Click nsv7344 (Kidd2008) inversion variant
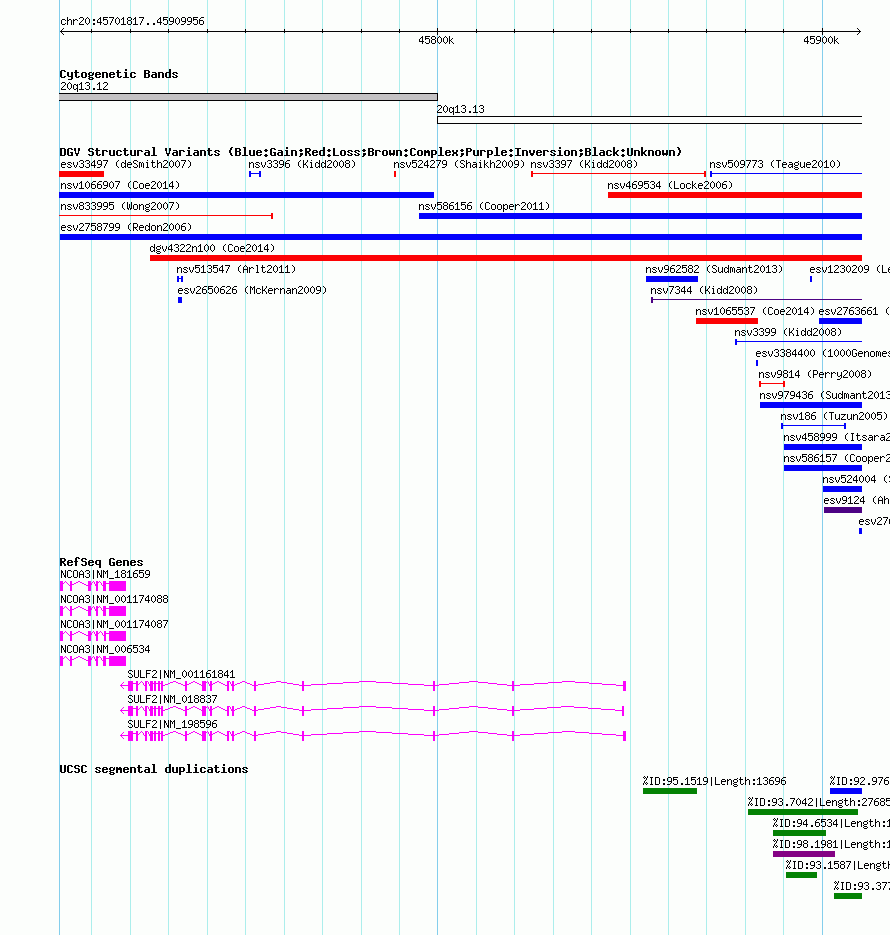The height and width of the screenshot is (935, 890). tap(756, 300)
